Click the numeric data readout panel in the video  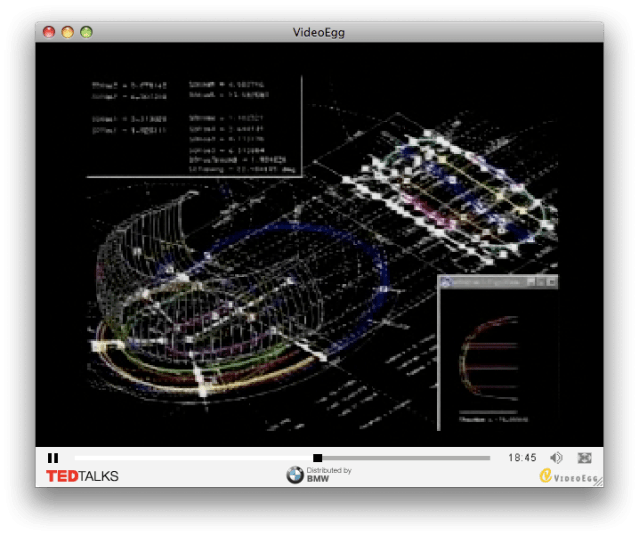pos(195,127)
